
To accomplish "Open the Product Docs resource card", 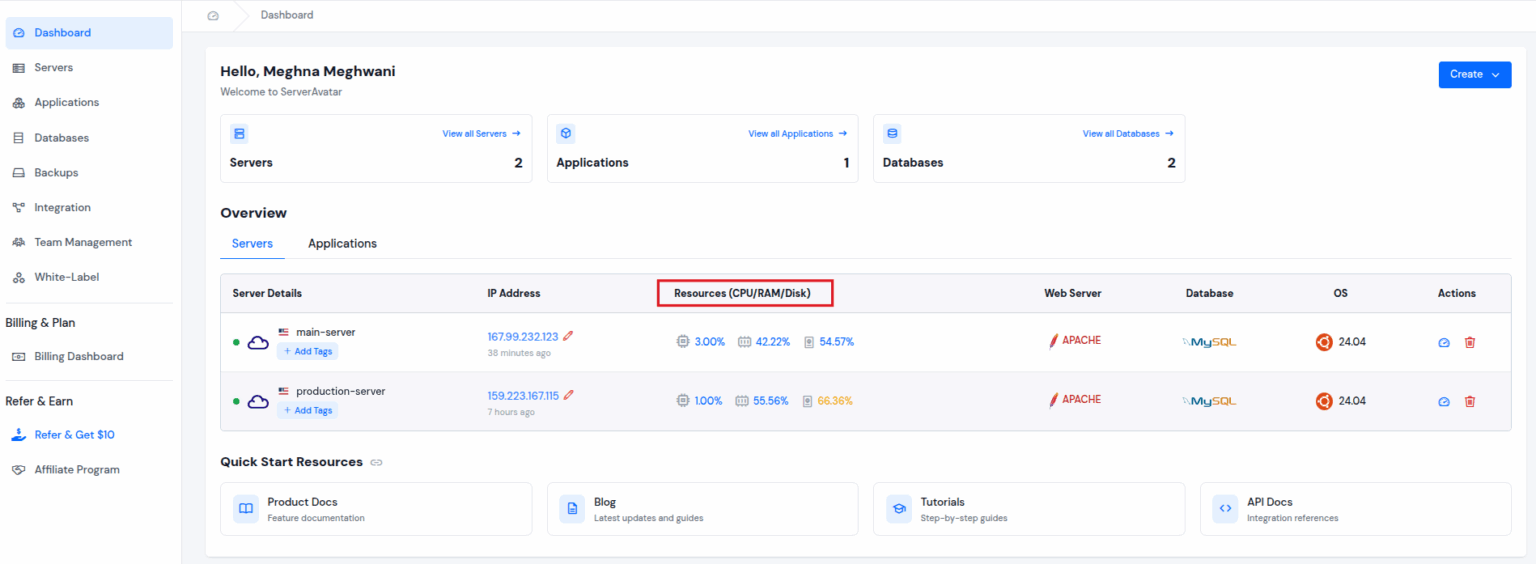I will click(x=375, y=509).
